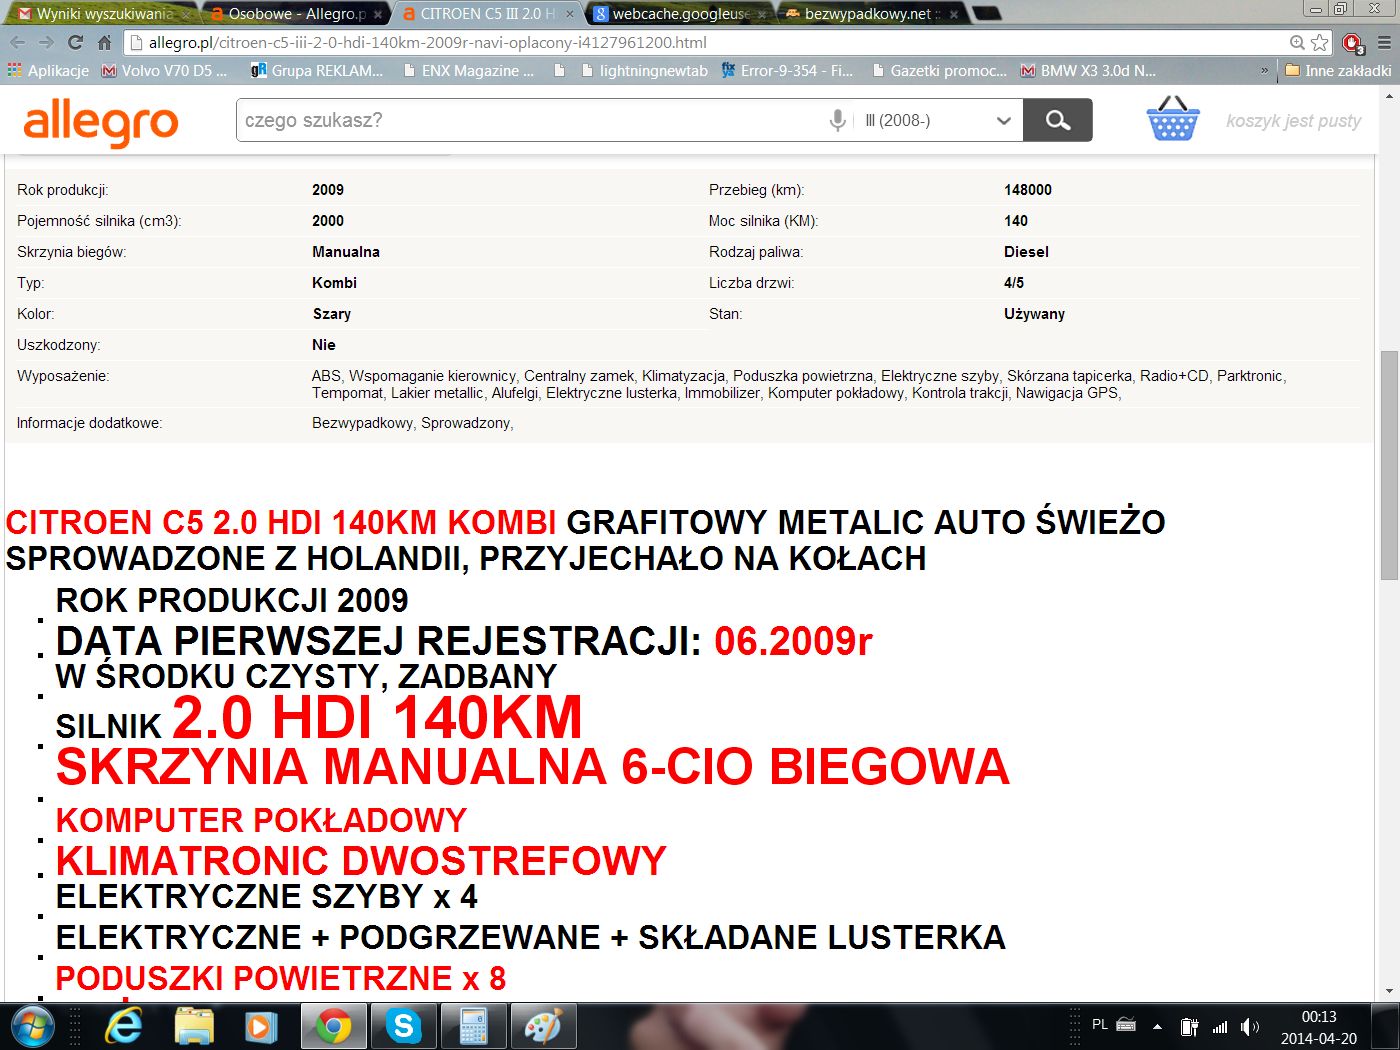Show more bookmarks with the chevron
The width and height of the screenshot is (1400, 1050).
1264,71
